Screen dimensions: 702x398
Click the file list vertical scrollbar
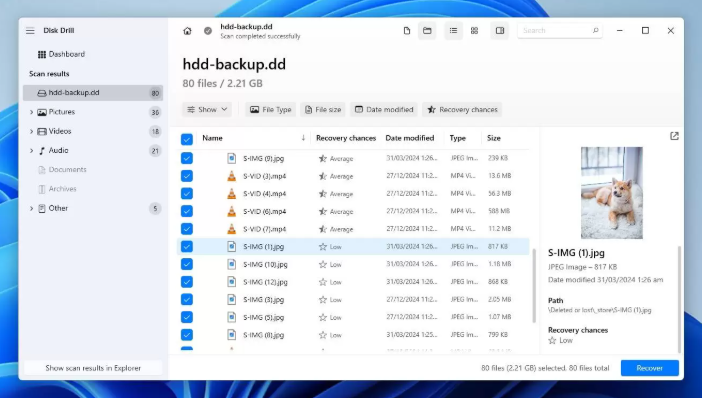(534, 286)
